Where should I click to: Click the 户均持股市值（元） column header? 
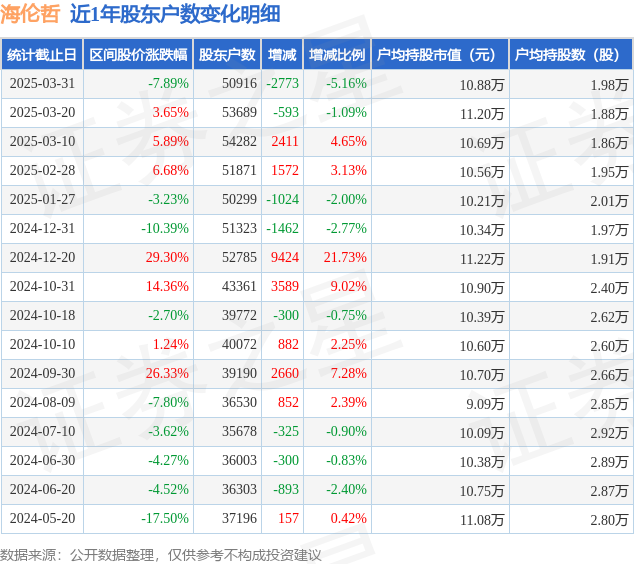[440, 55]
